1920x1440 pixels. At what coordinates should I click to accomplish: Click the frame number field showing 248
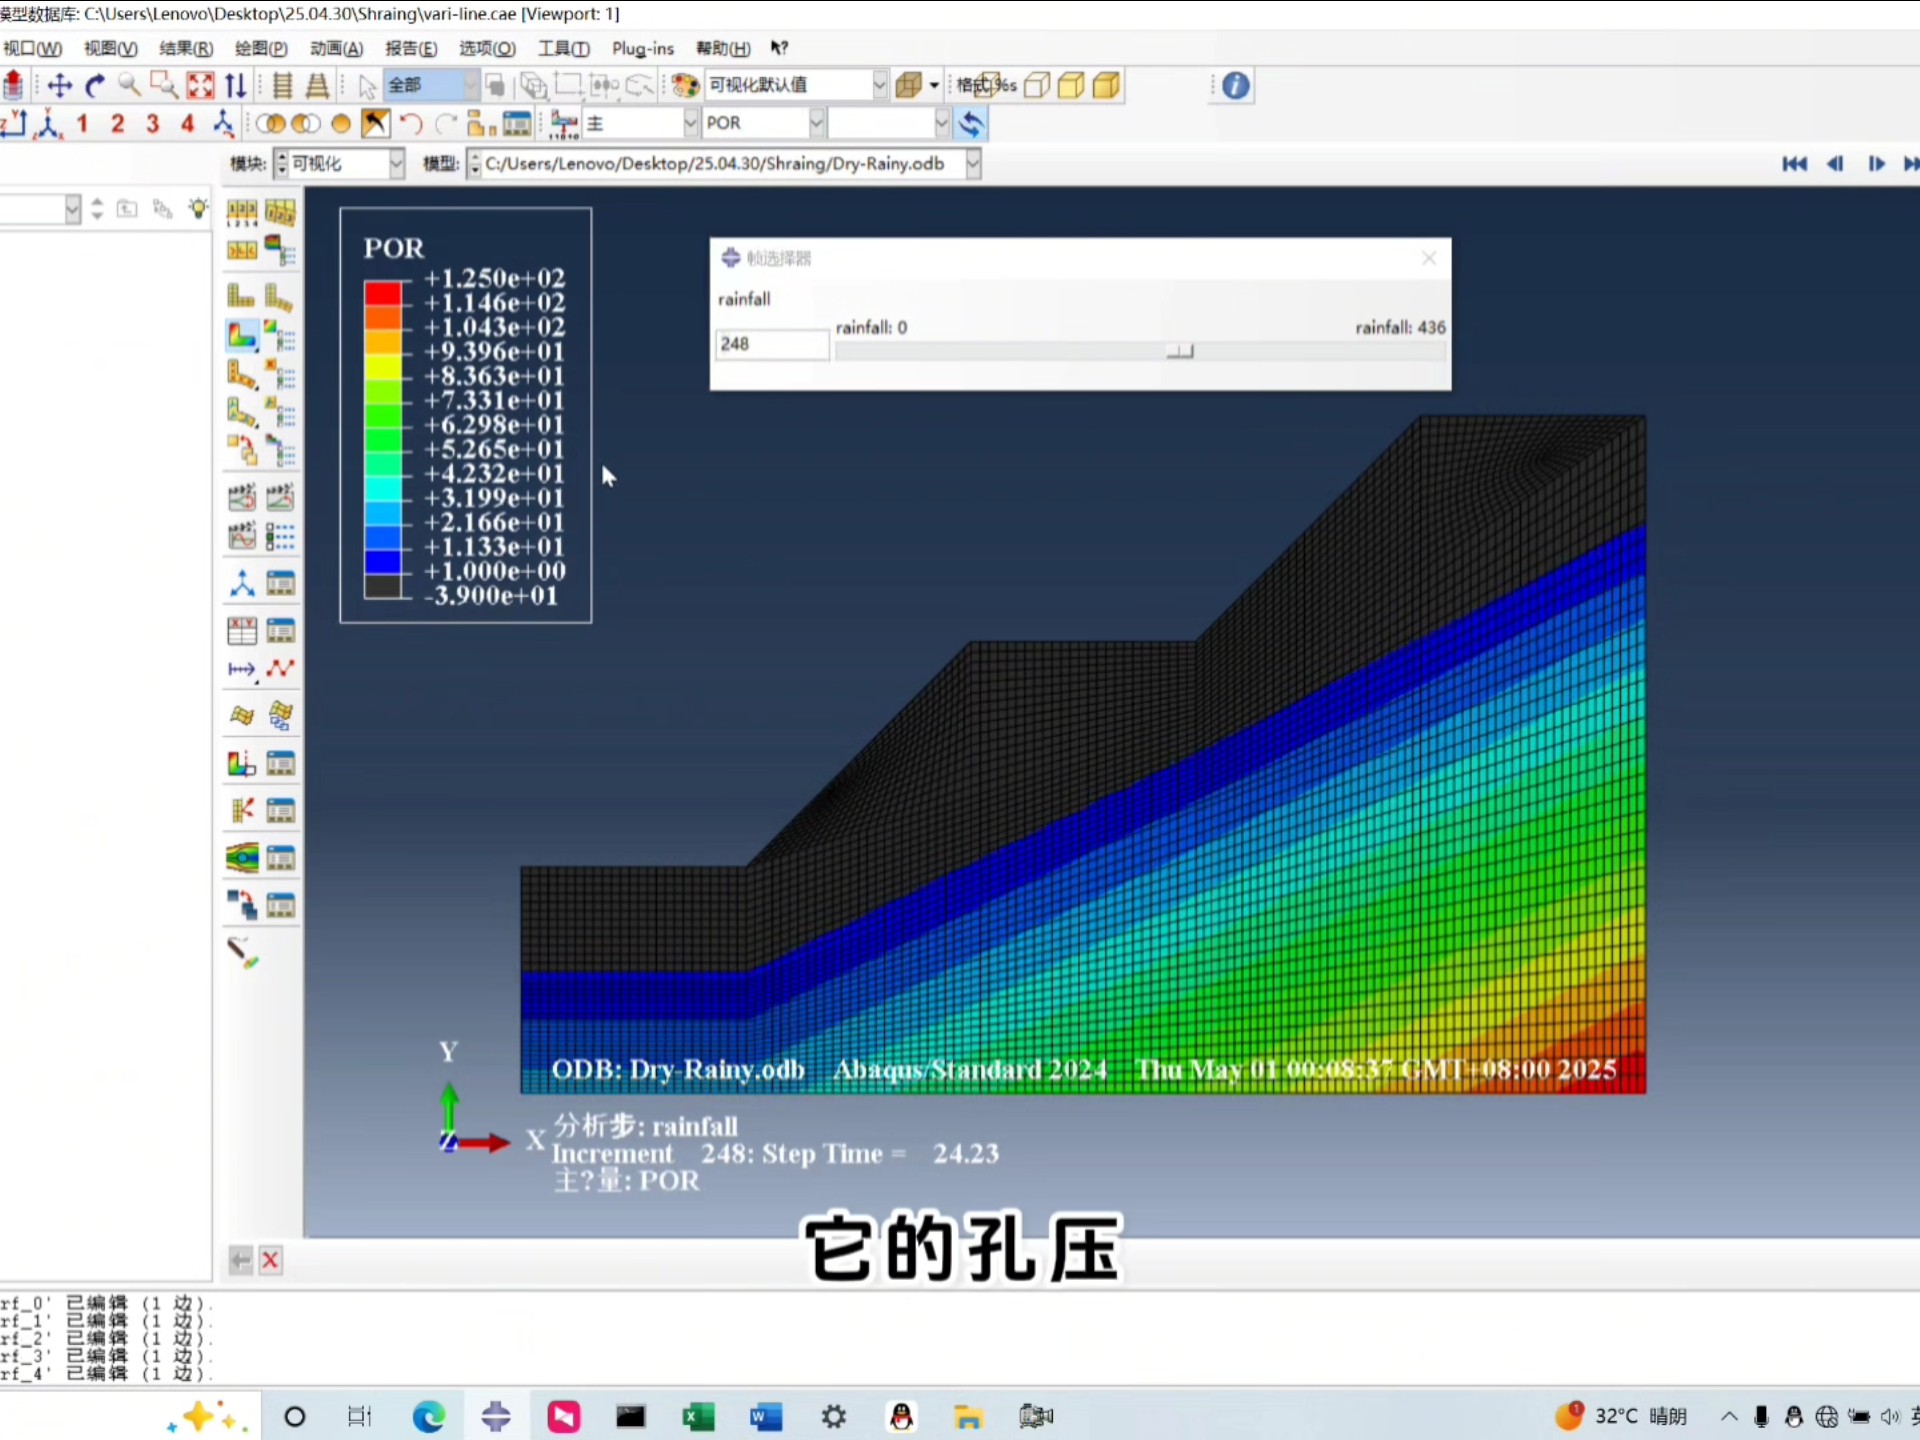click(x=770, y=344)
